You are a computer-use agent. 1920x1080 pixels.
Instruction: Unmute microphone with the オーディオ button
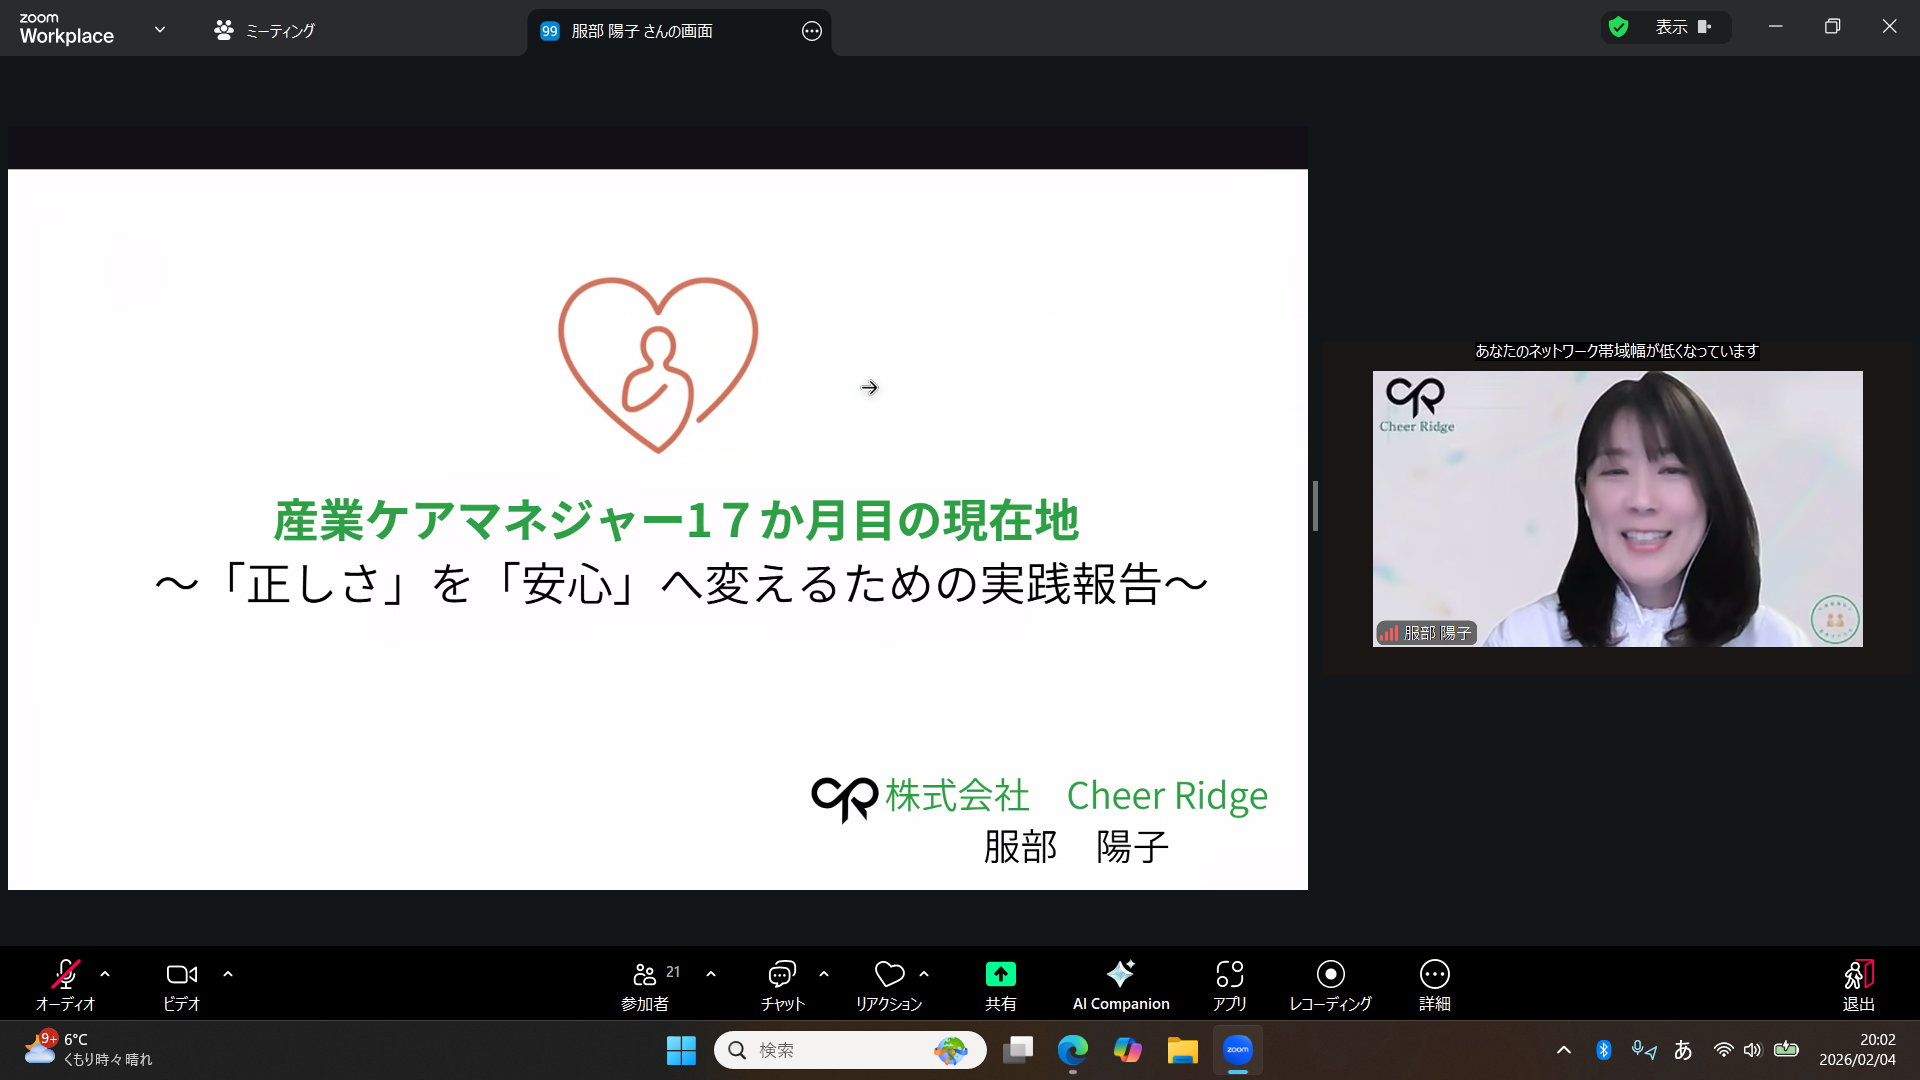pos(65,975)
